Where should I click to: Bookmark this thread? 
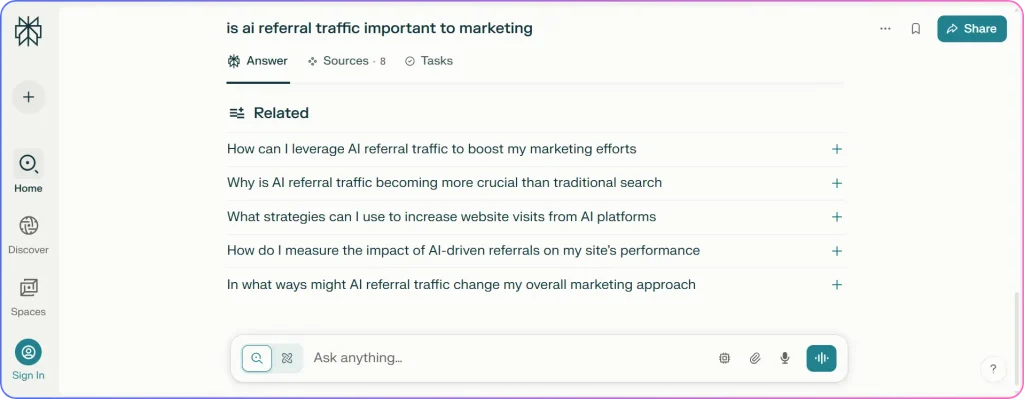coord(916,29)
